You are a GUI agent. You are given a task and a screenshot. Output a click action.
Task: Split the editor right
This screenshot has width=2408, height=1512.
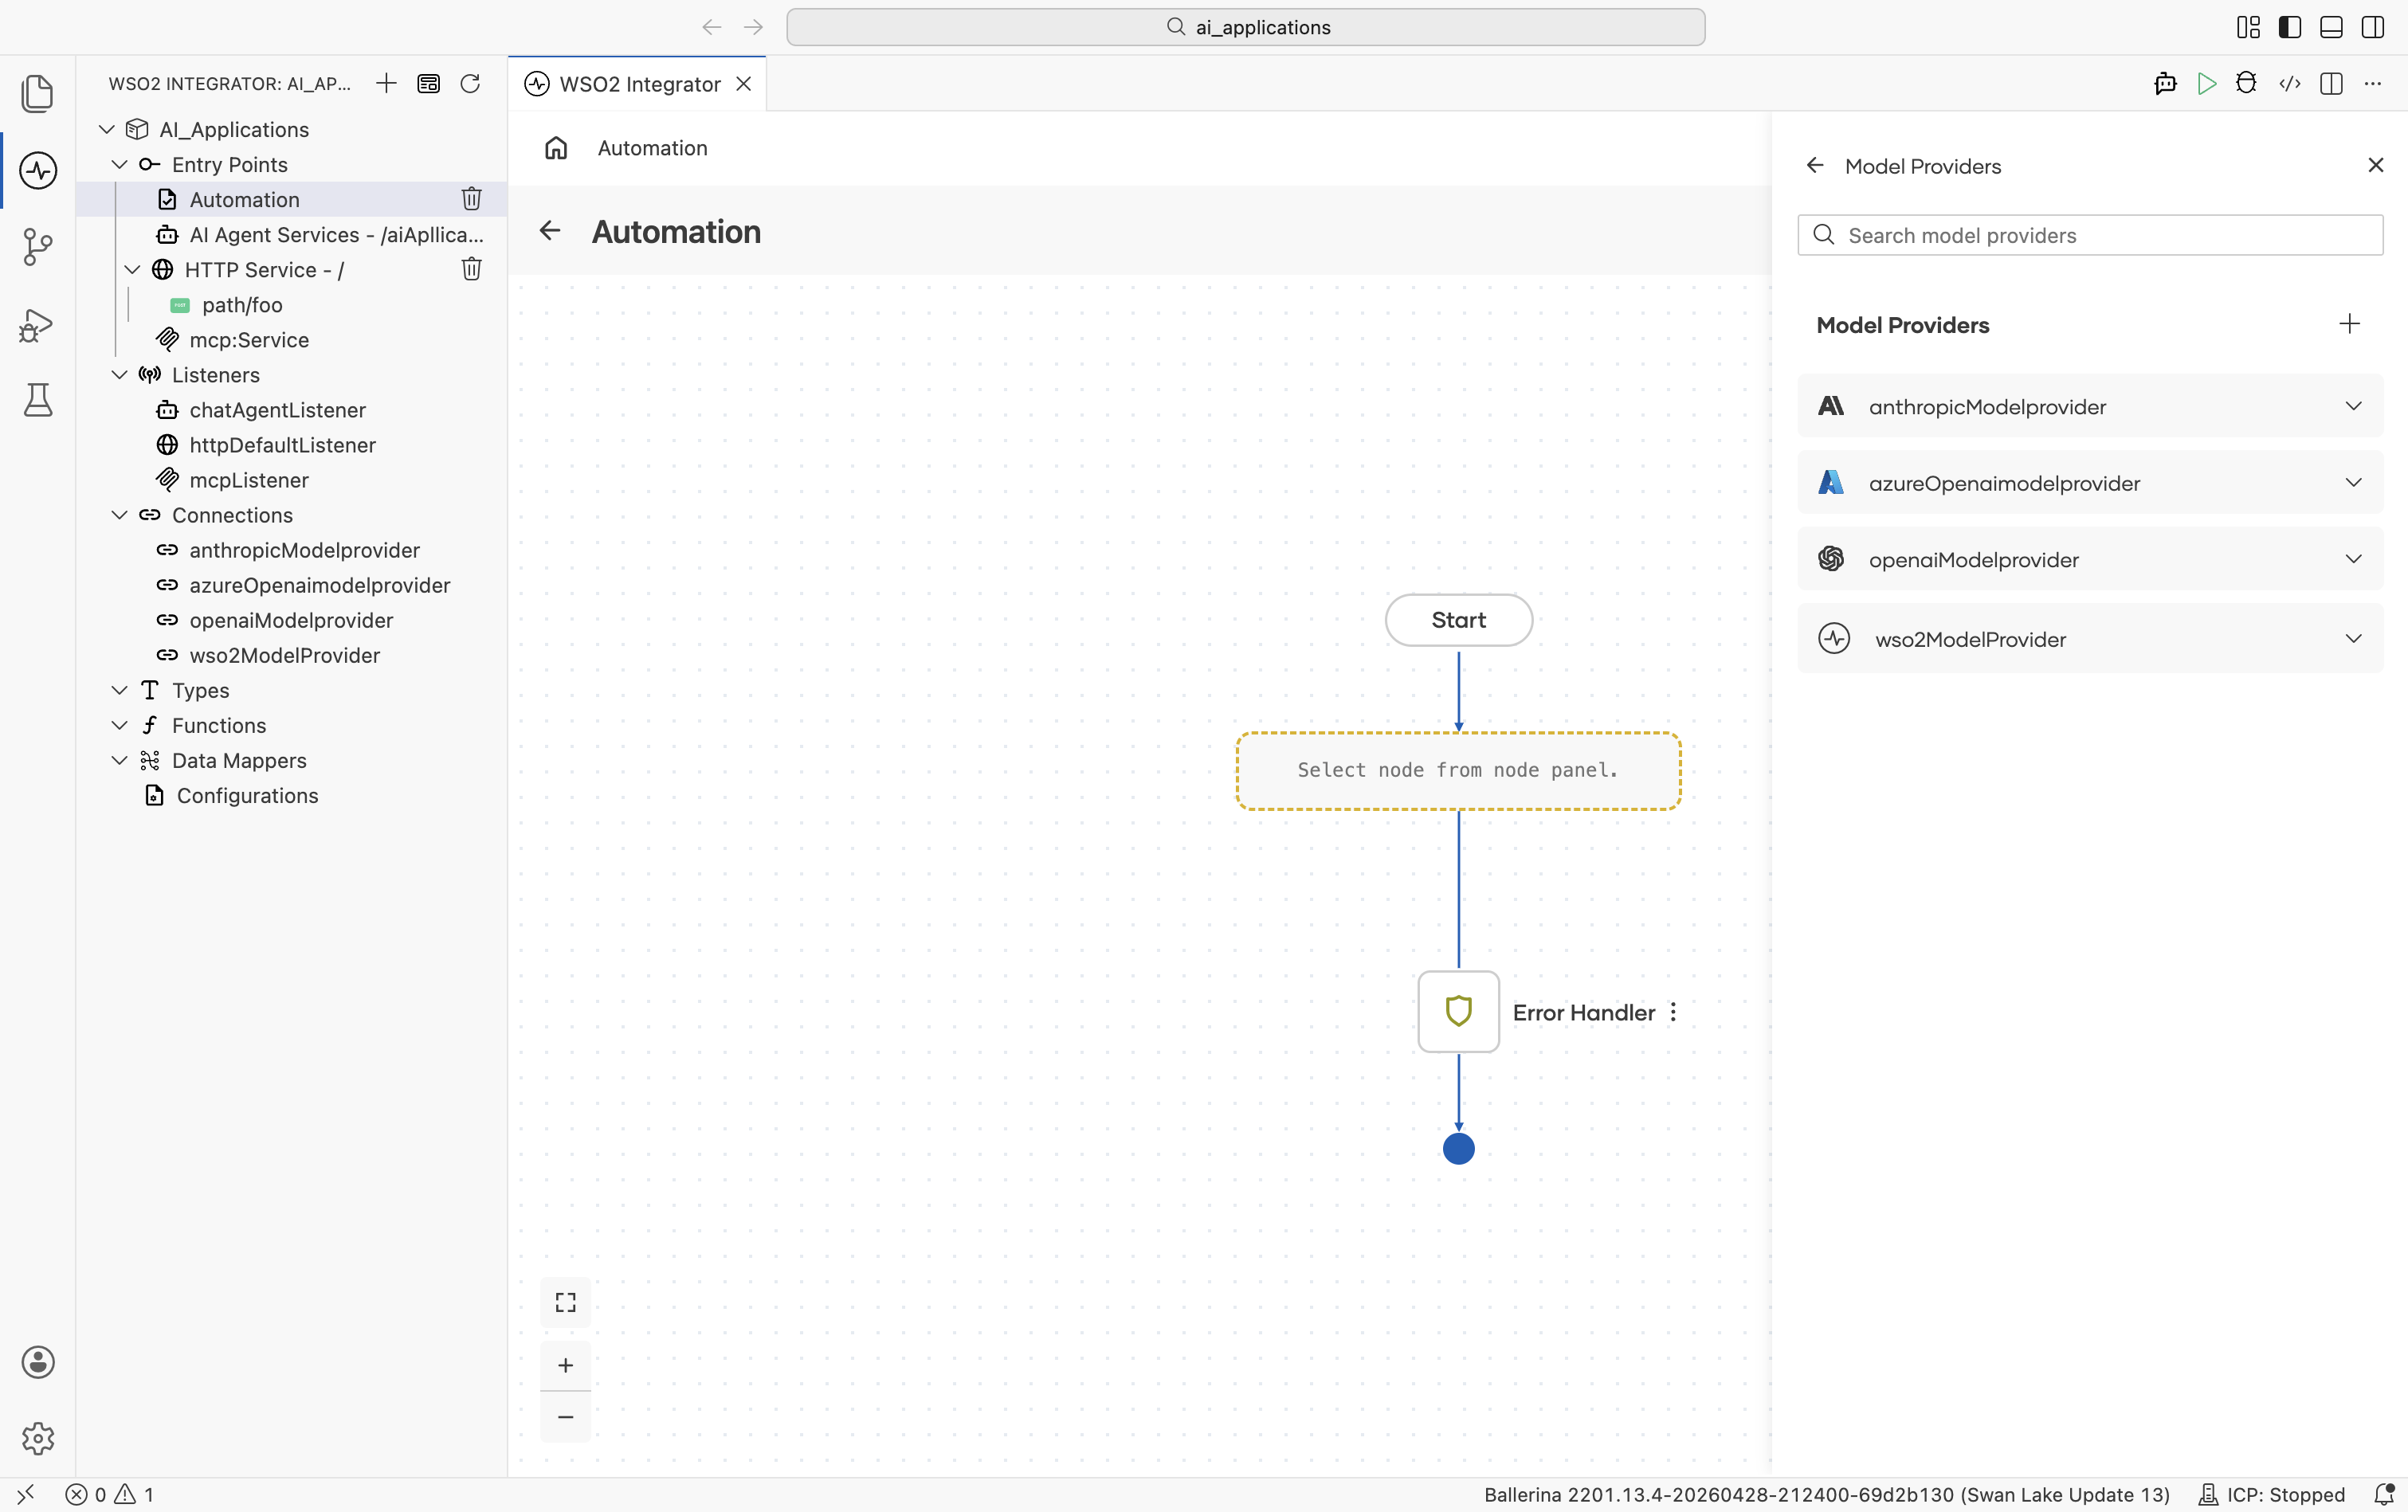coord(2331,83)
